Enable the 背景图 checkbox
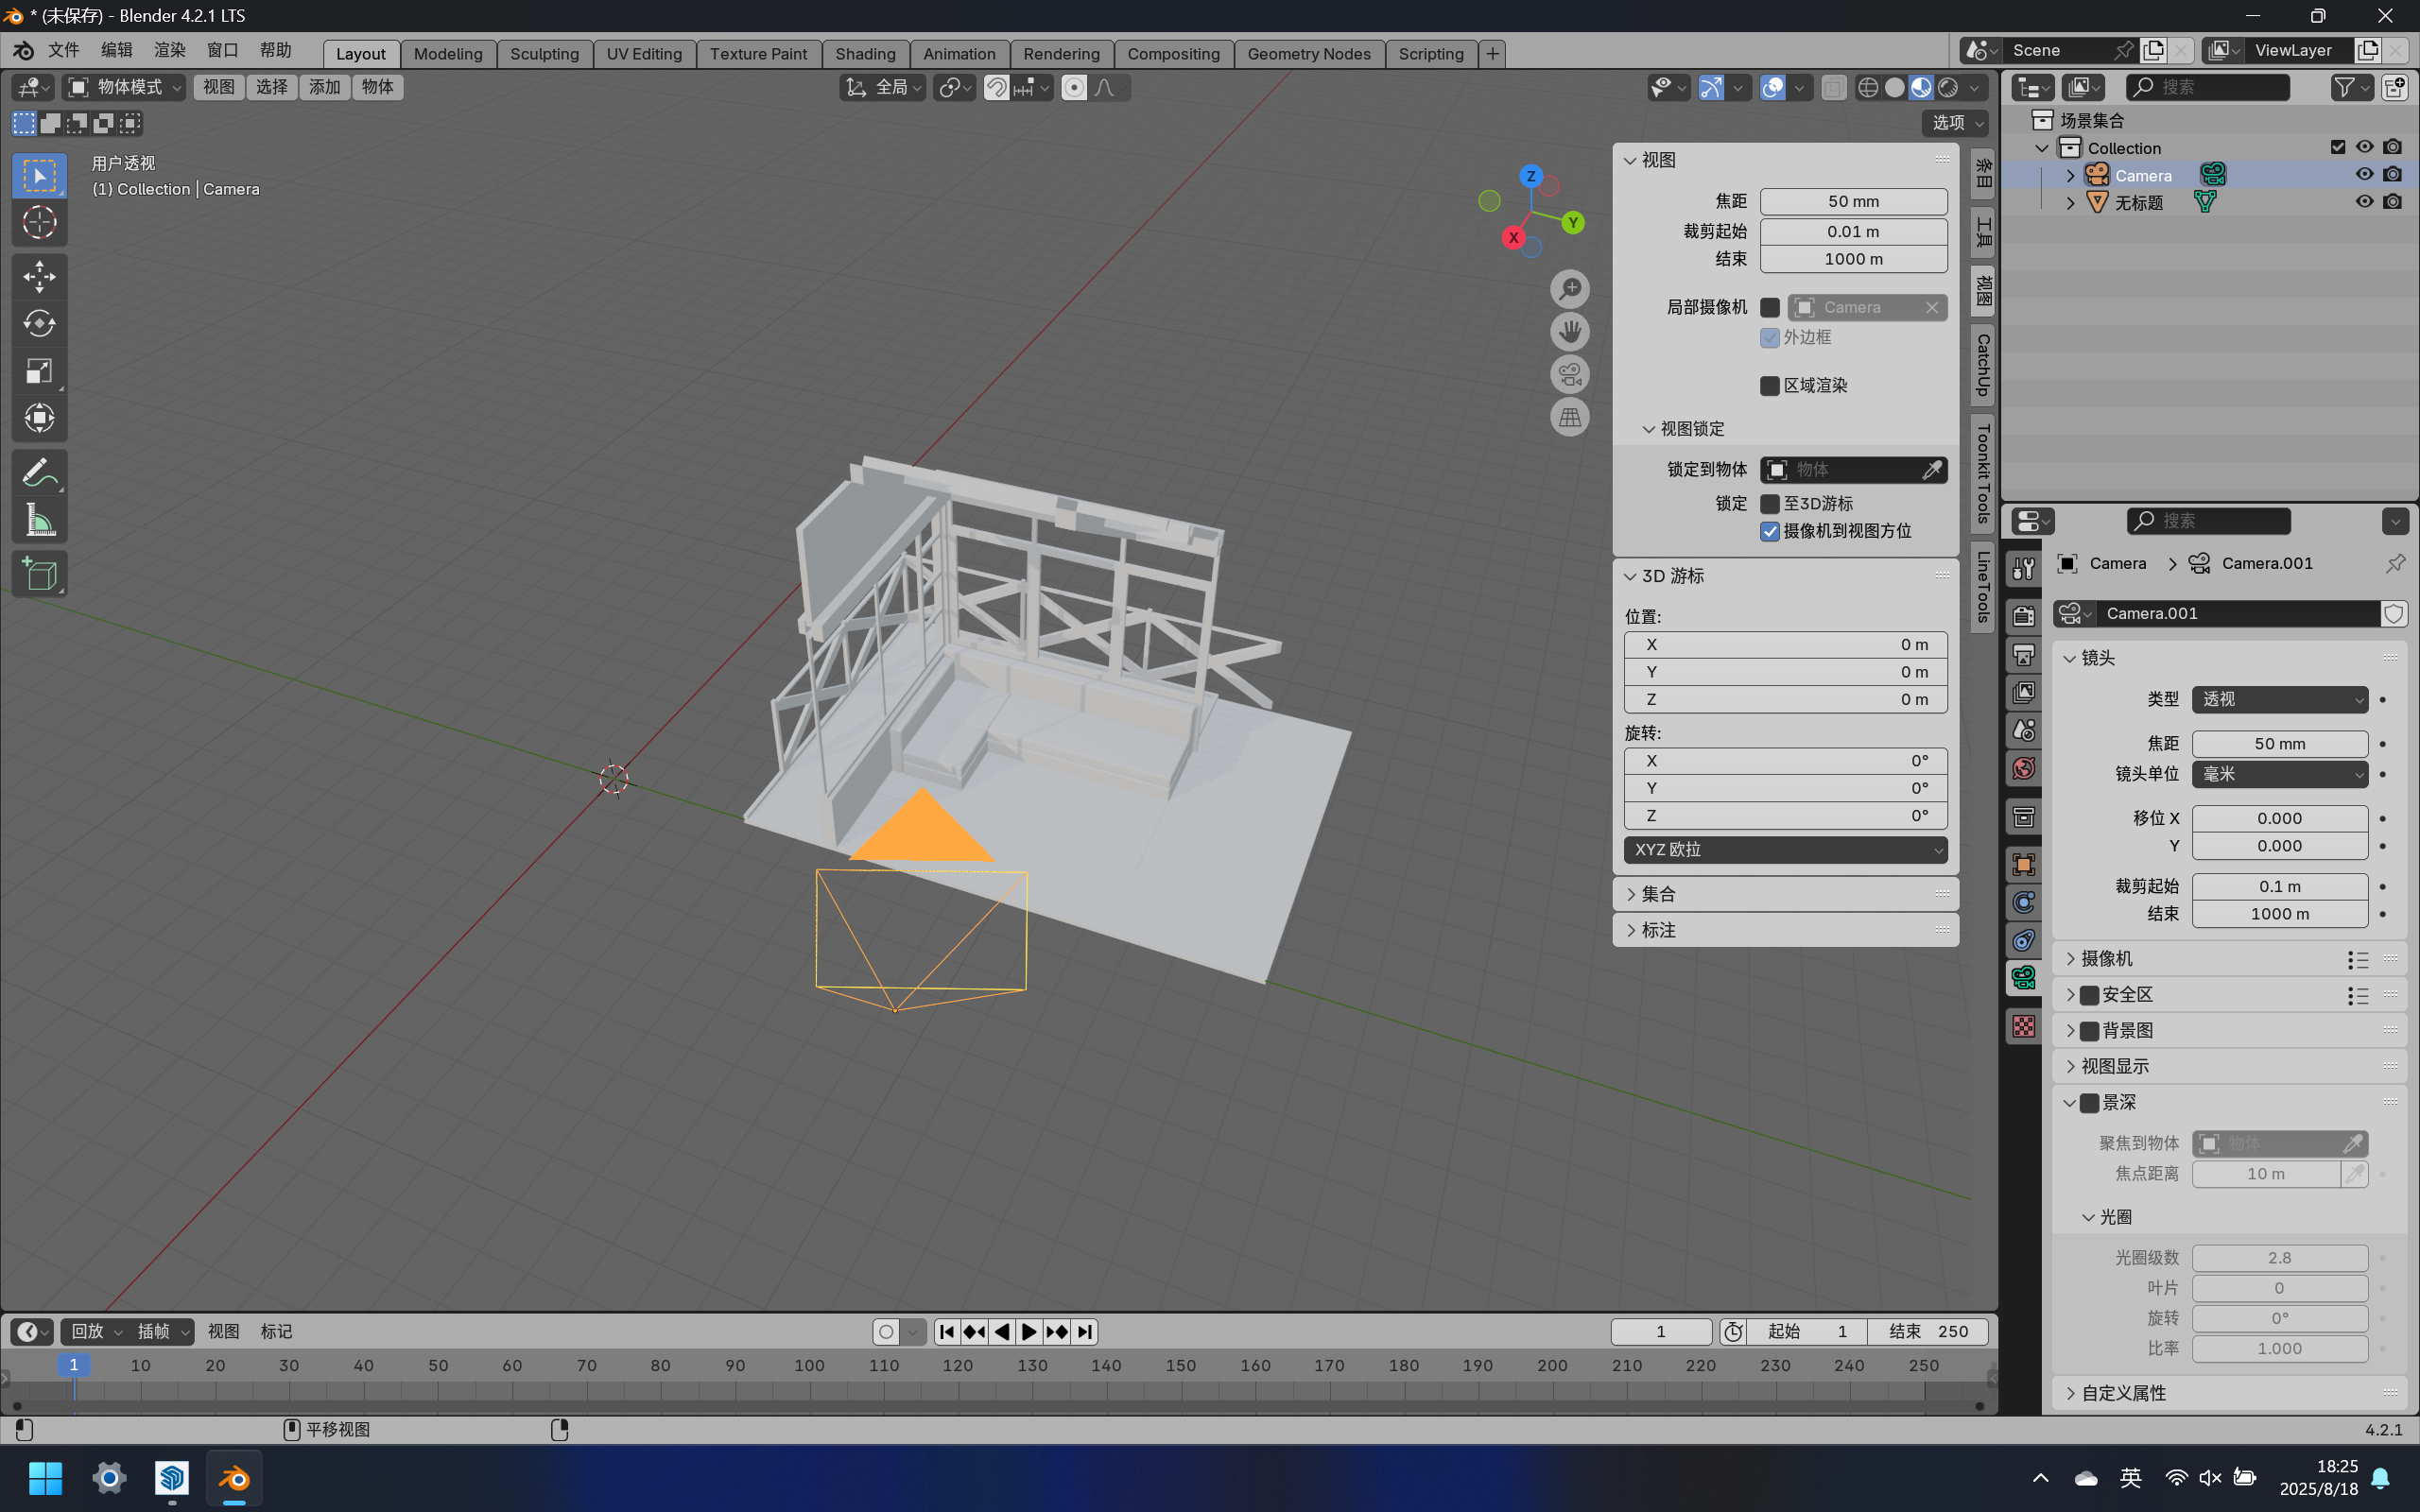 pos(2089,1031)
